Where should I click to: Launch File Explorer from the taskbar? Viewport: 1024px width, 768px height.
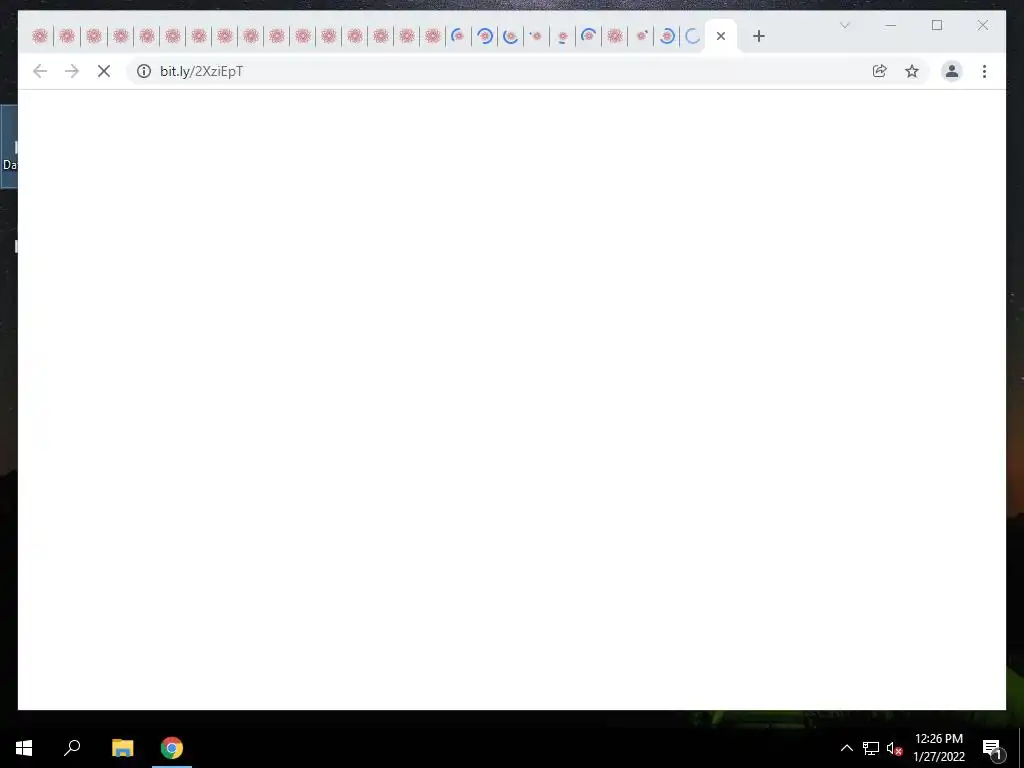coord(122,748)
